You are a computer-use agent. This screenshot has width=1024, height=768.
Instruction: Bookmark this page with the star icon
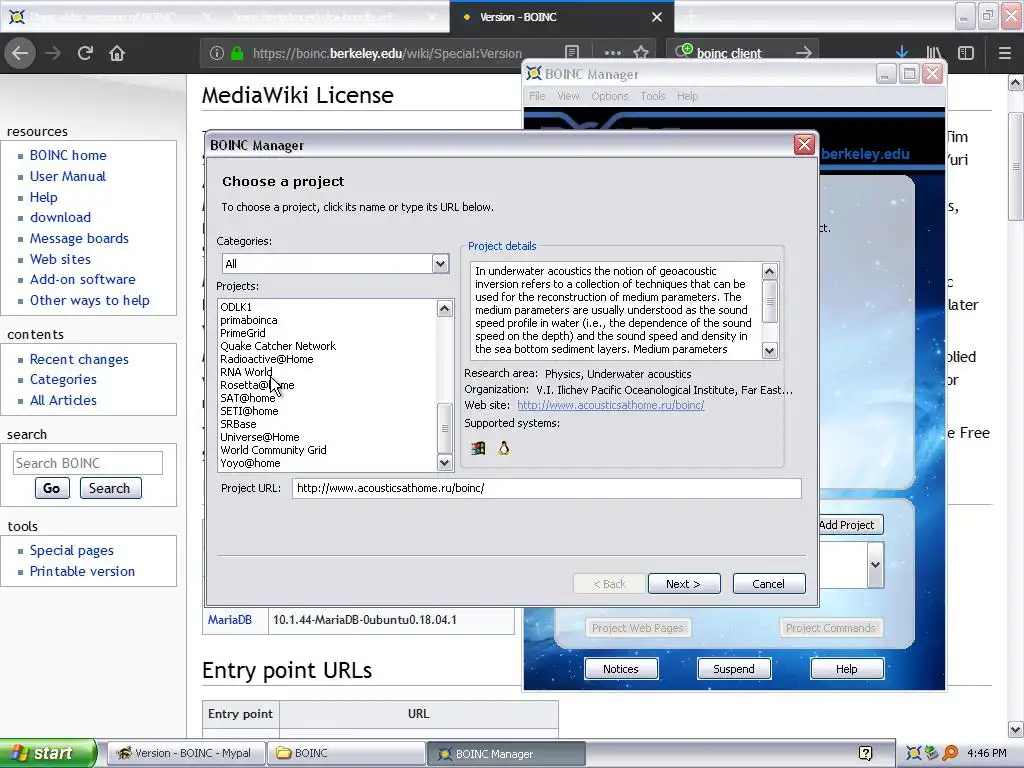pos(641,53)
